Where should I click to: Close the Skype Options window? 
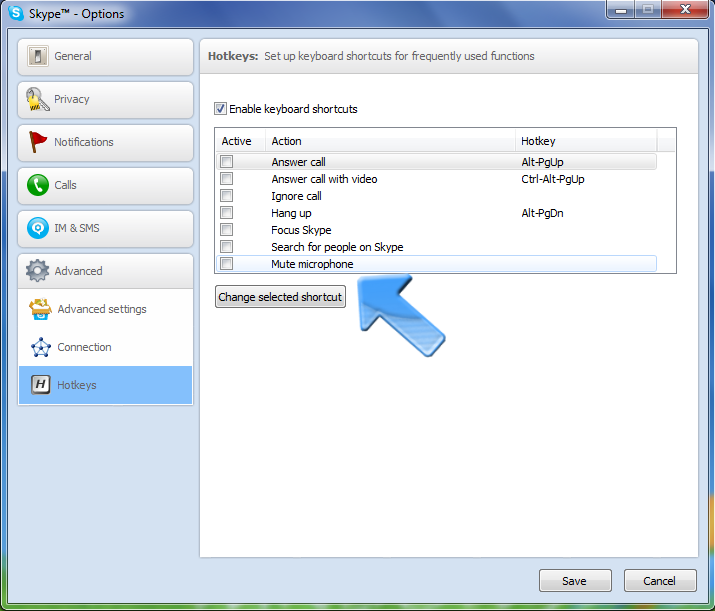[x=684, y=9]
